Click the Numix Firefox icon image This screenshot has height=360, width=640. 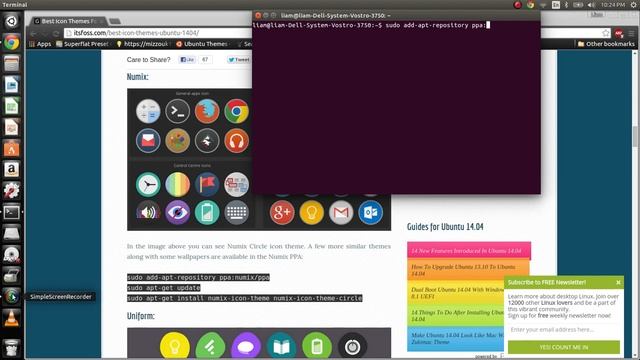[207, 111]
